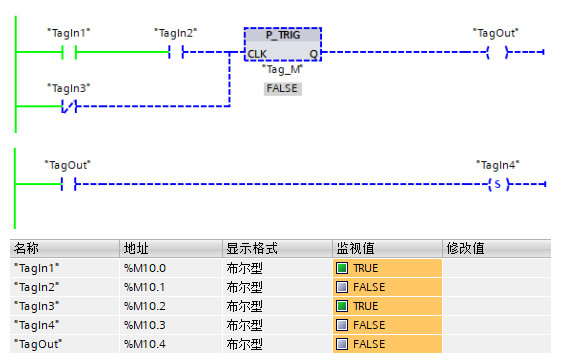Select the TagIn3 normally closed contact

point(69,106)
